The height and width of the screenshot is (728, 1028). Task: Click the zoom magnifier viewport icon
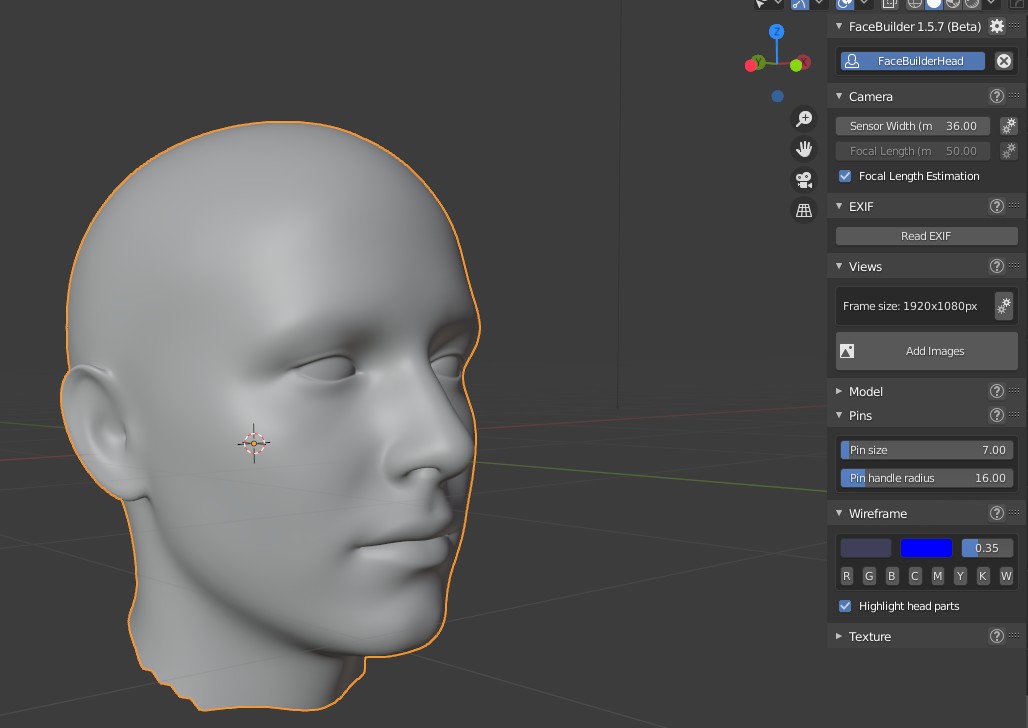click(804, 119)
